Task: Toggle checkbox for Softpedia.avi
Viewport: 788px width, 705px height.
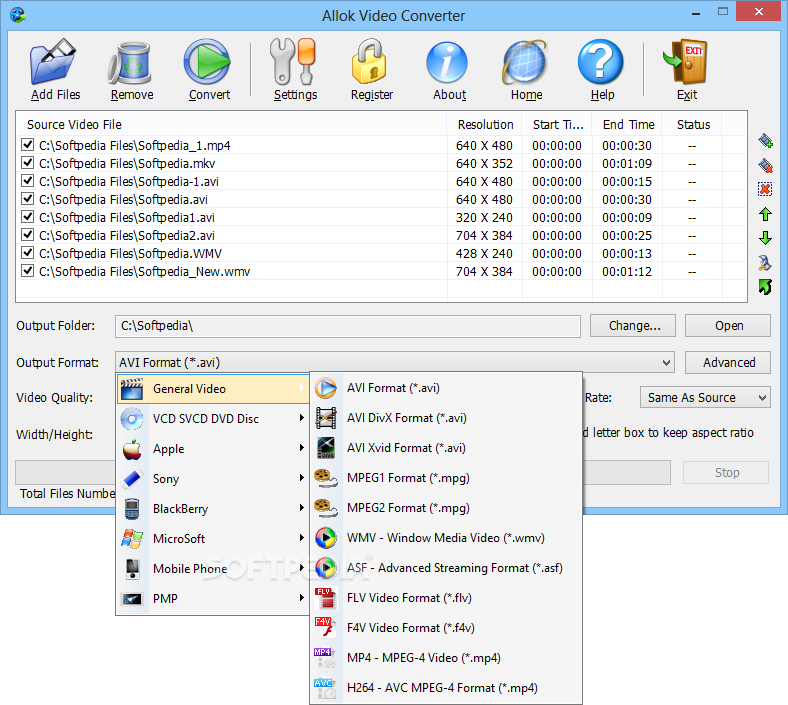Action: pos(27,199)
